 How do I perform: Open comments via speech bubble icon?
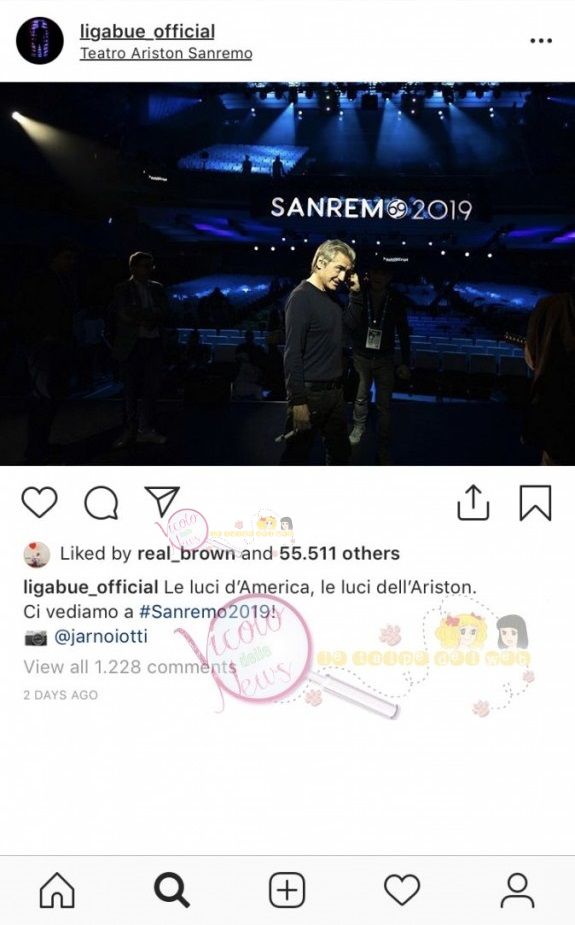click(101, 503)
